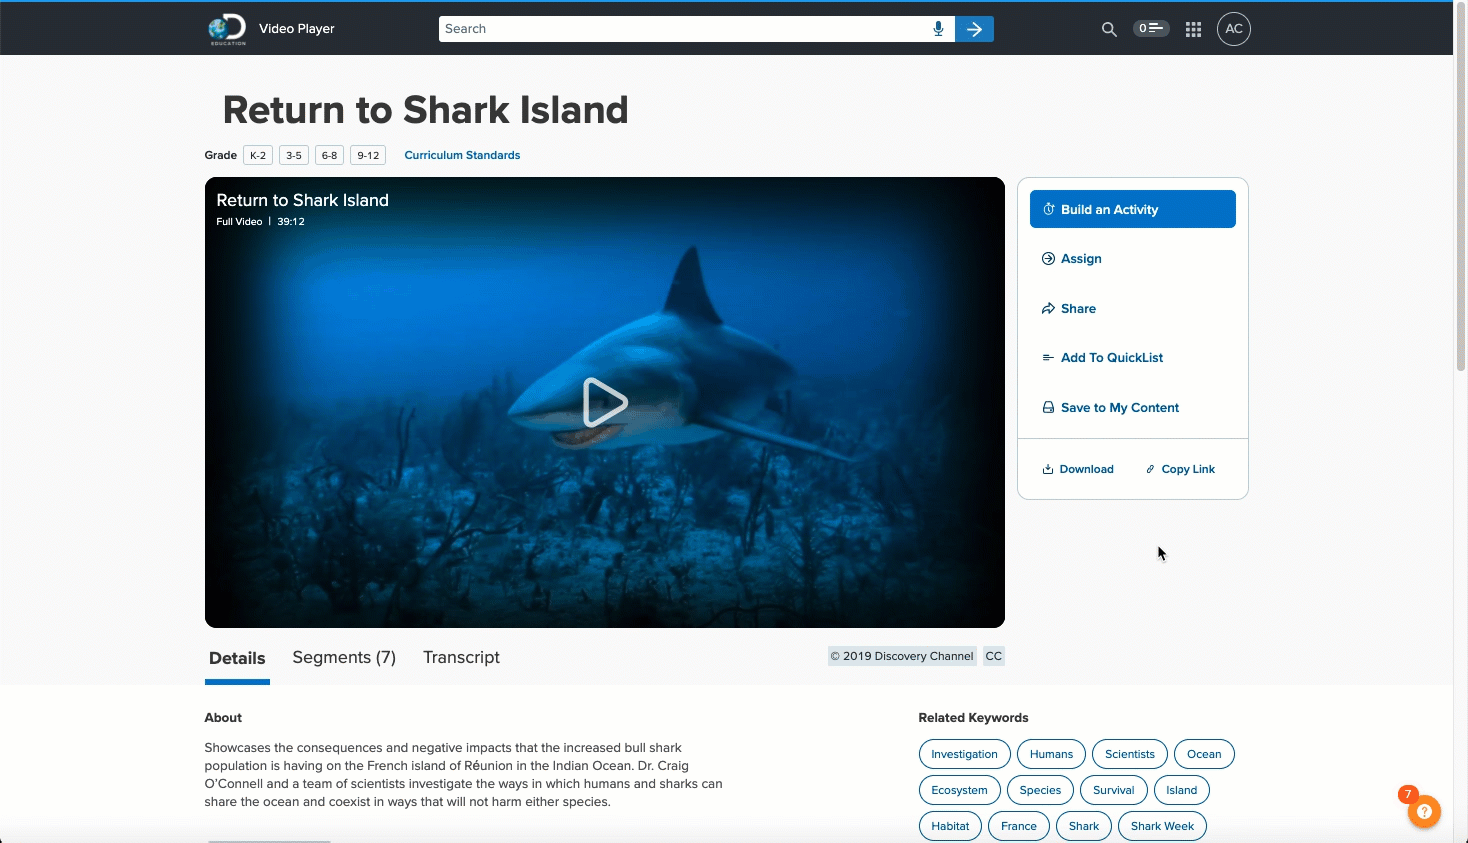Select the K-2 grade badge
Screen dimensions: 1468x843
click(258, 155)
